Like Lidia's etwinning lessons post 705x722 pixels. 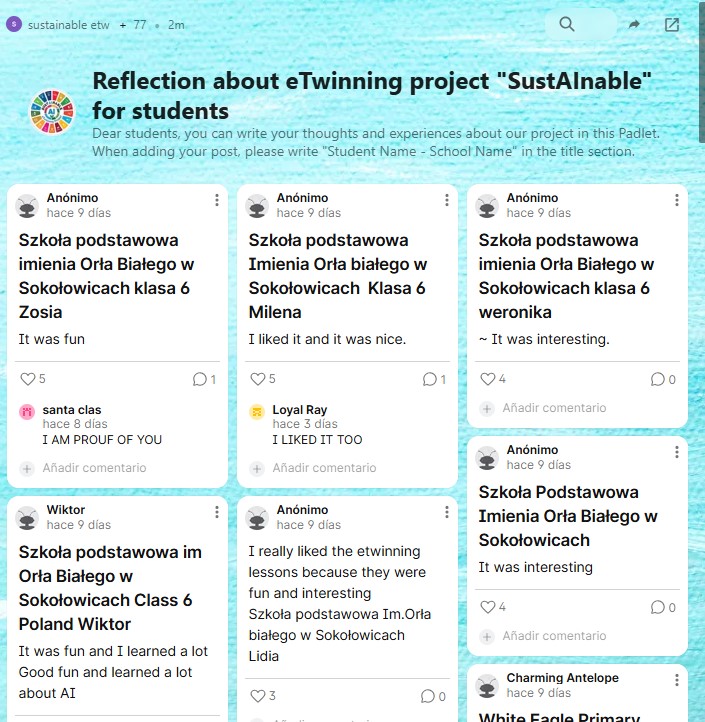[x=257, y=696]
